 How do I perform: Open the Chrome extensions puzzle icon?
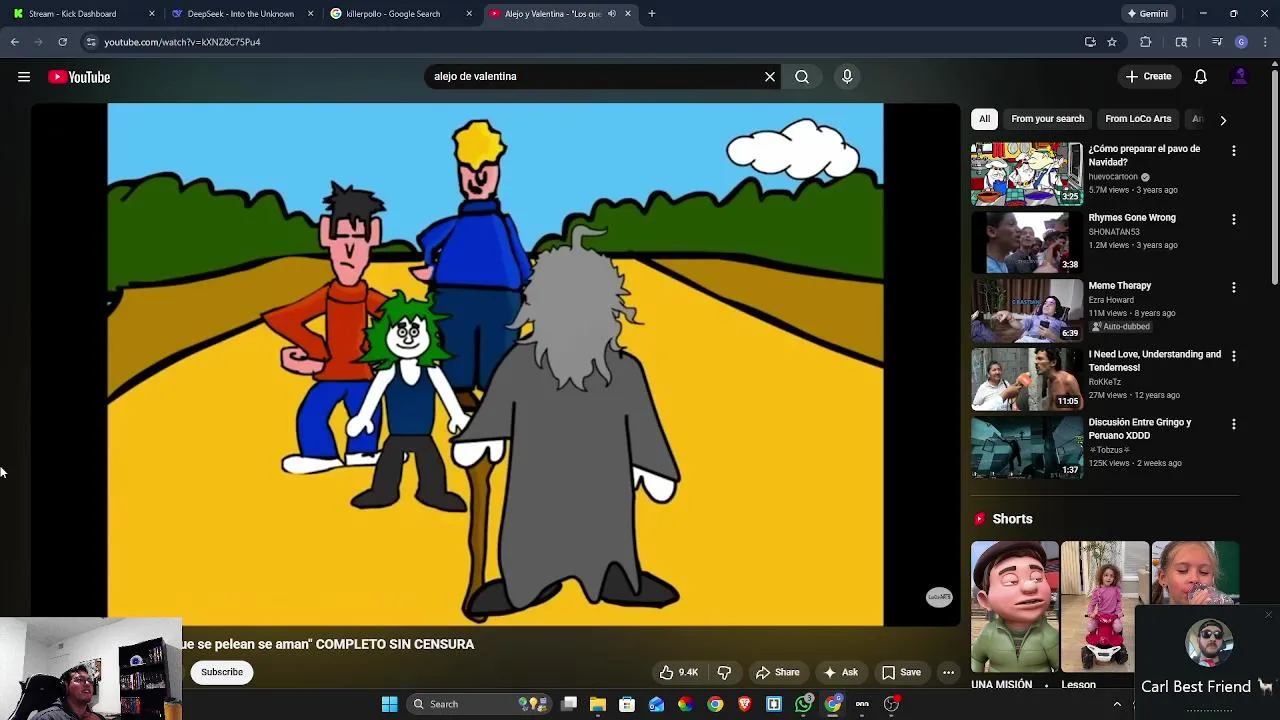click(1145, 42)
